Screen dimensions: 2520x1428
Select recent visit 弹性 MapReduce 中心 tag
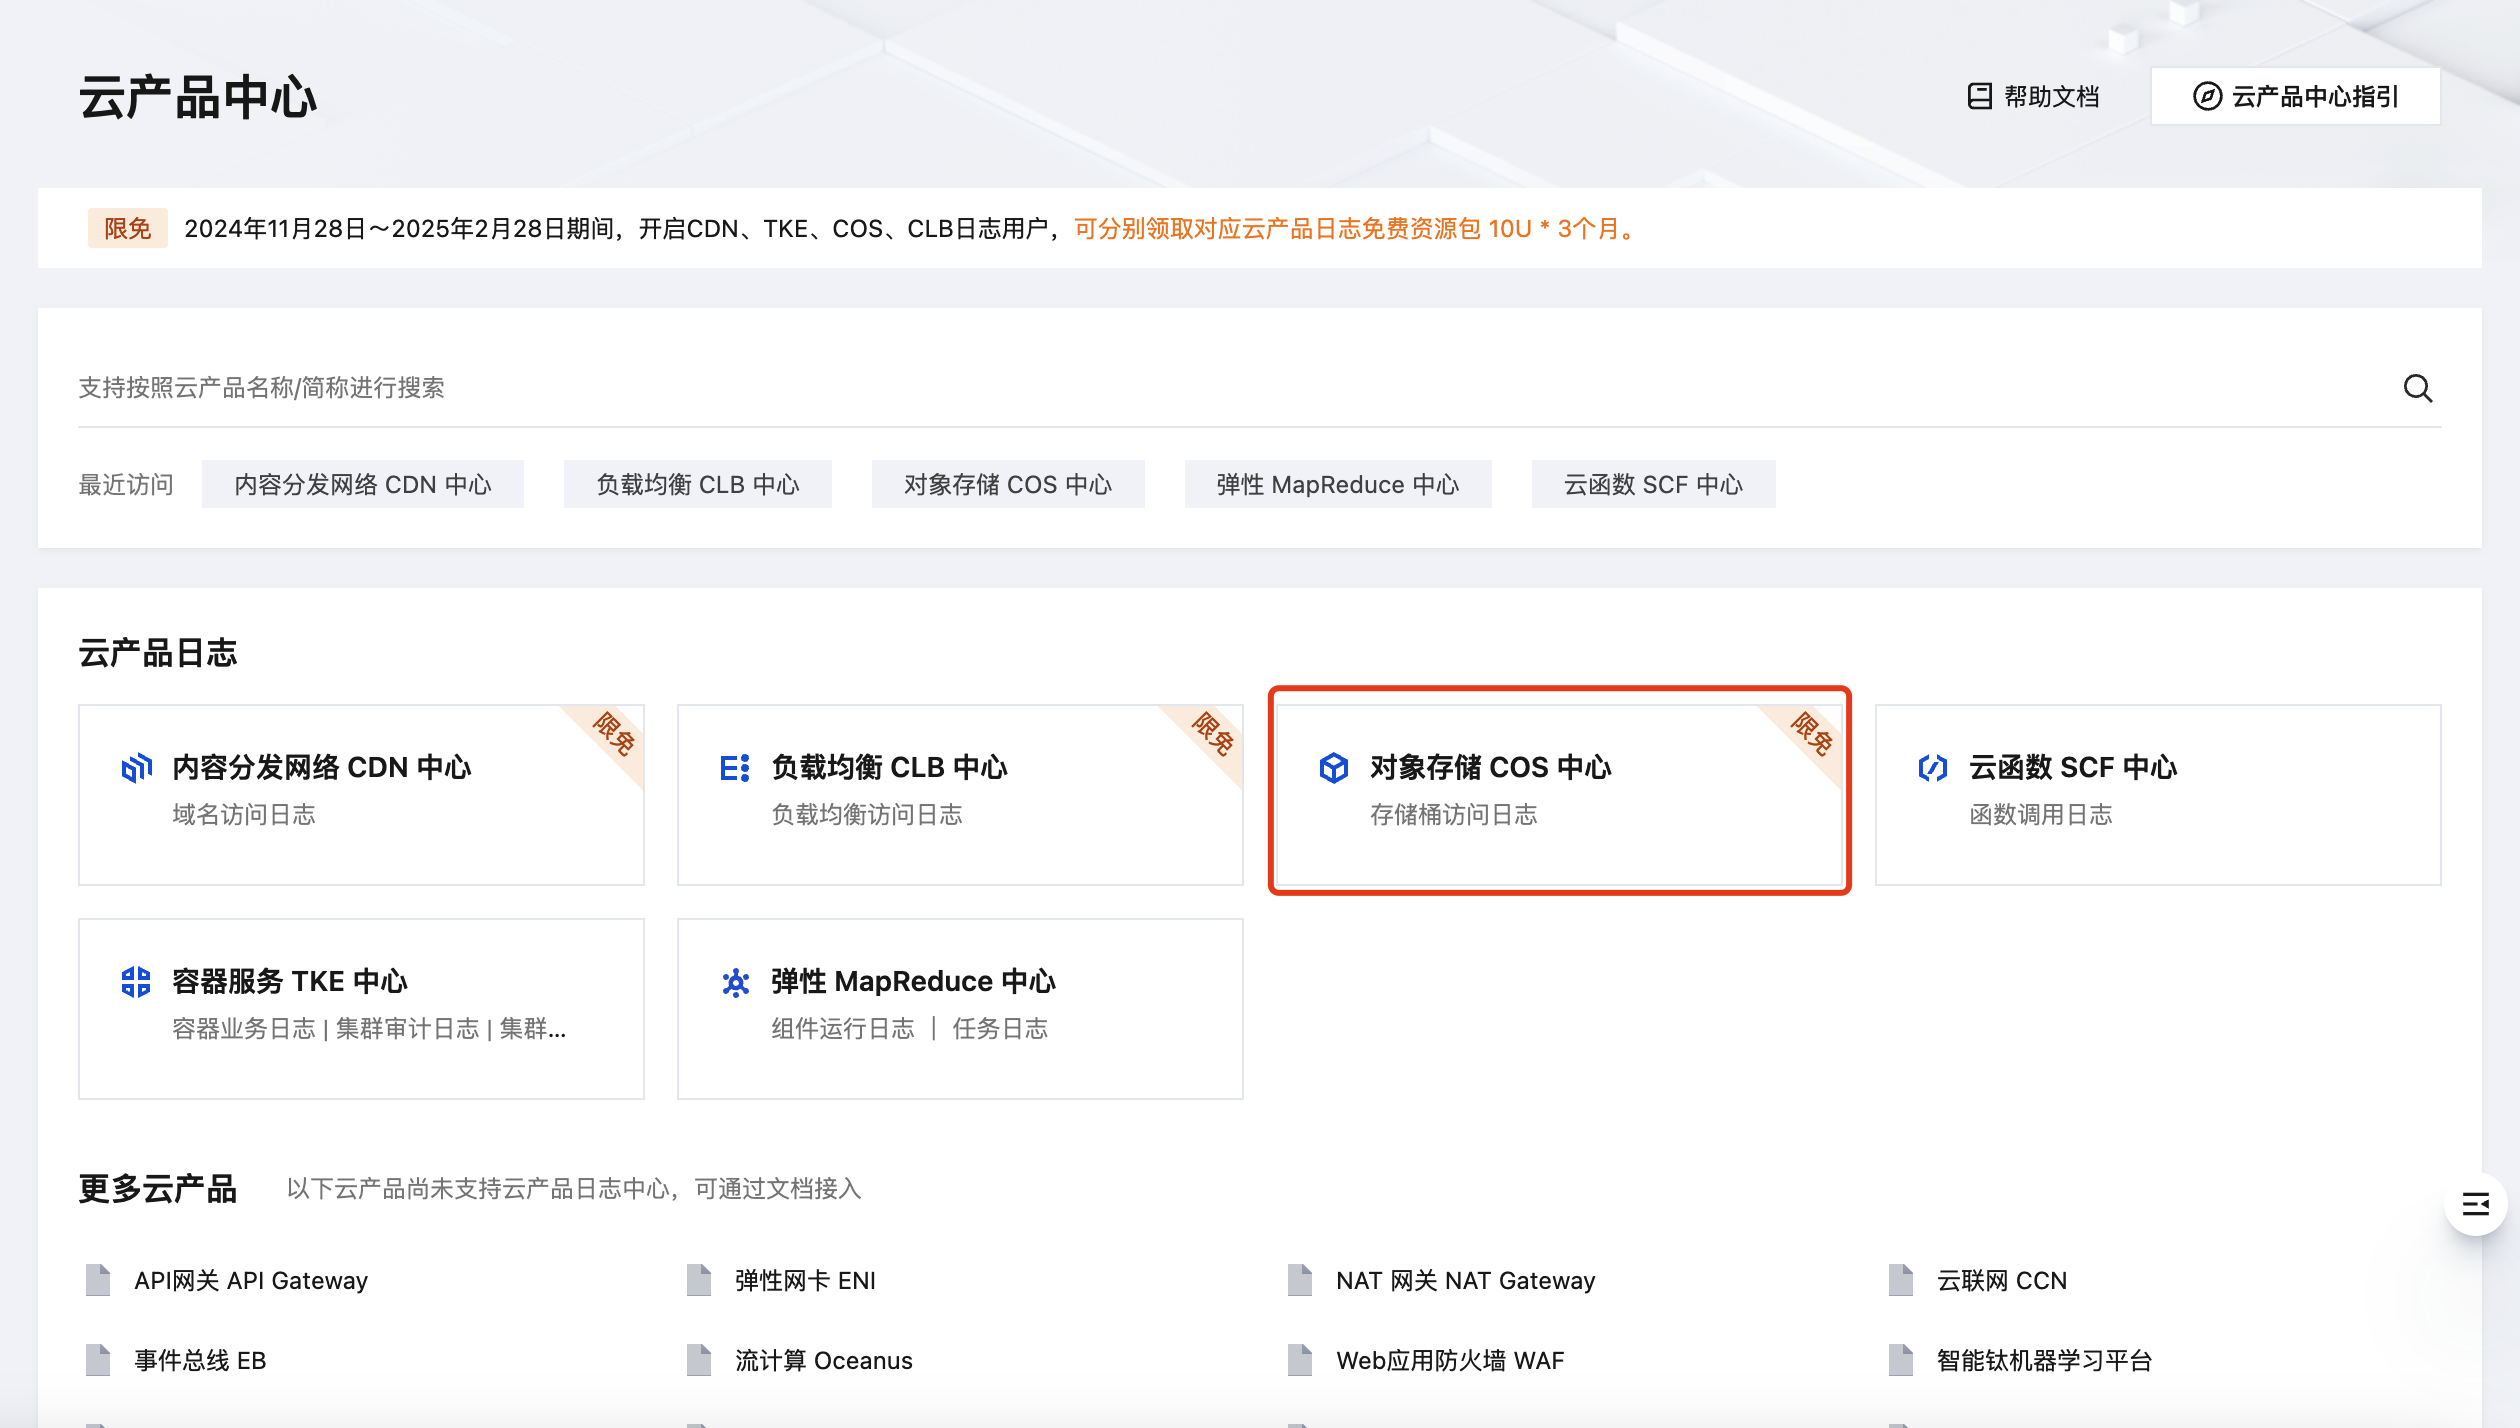[1337, 485]
